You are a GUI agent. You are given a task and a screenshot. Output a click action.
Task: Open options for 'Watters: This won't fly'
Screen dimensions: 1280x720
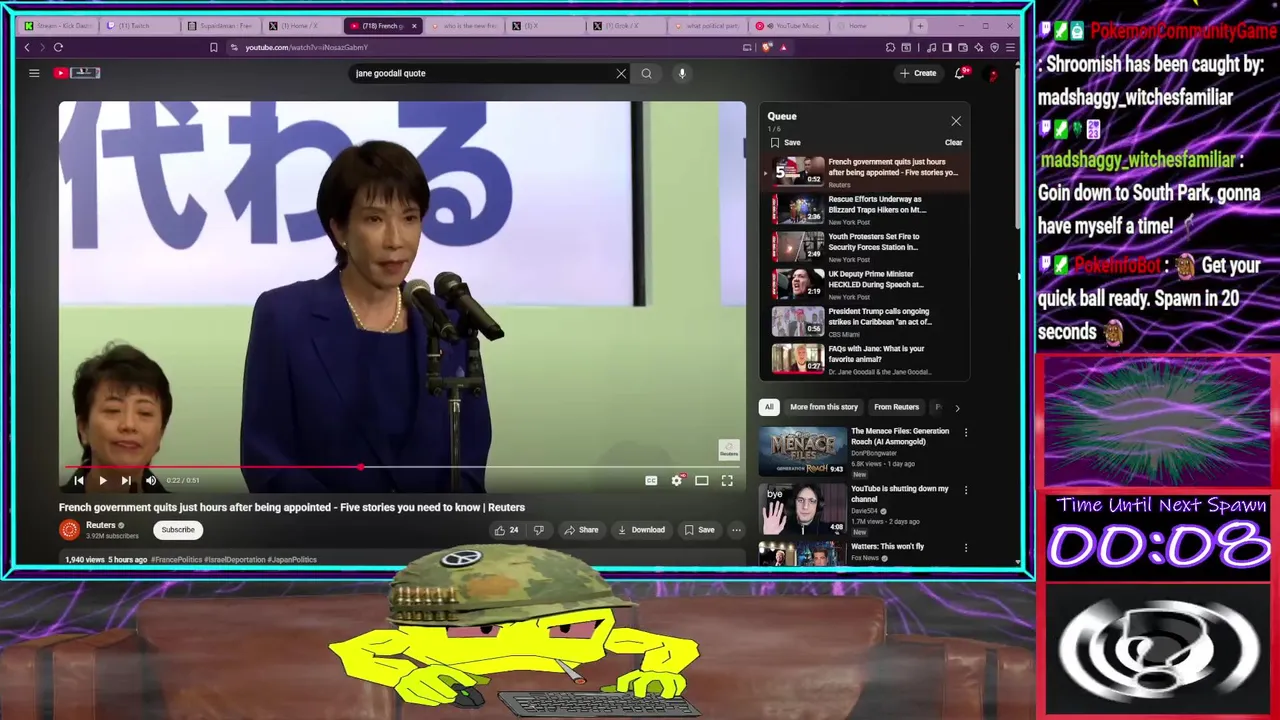(966, 548)
